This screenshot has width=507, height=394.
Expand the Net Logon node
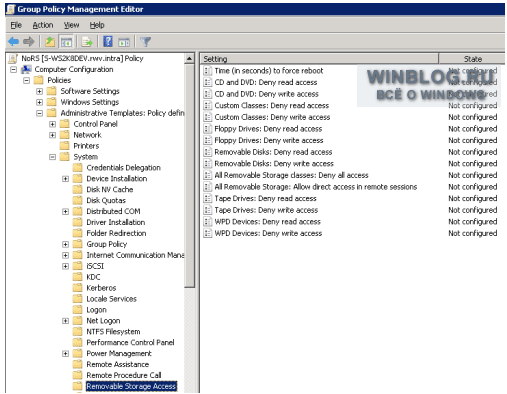(x=65, y=321)
